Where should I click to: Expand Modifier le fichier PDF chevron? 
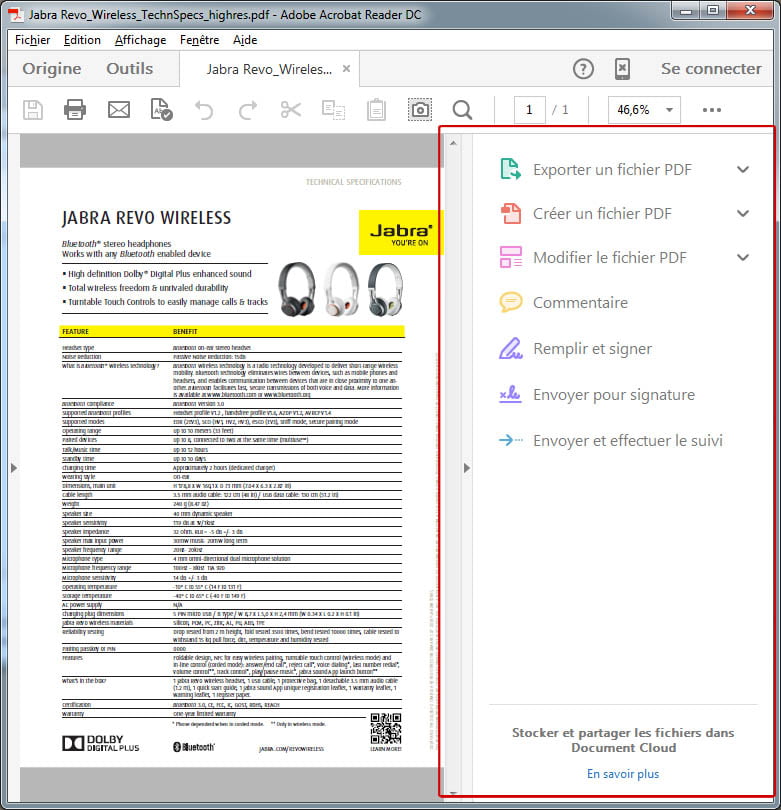pos(743,257)
